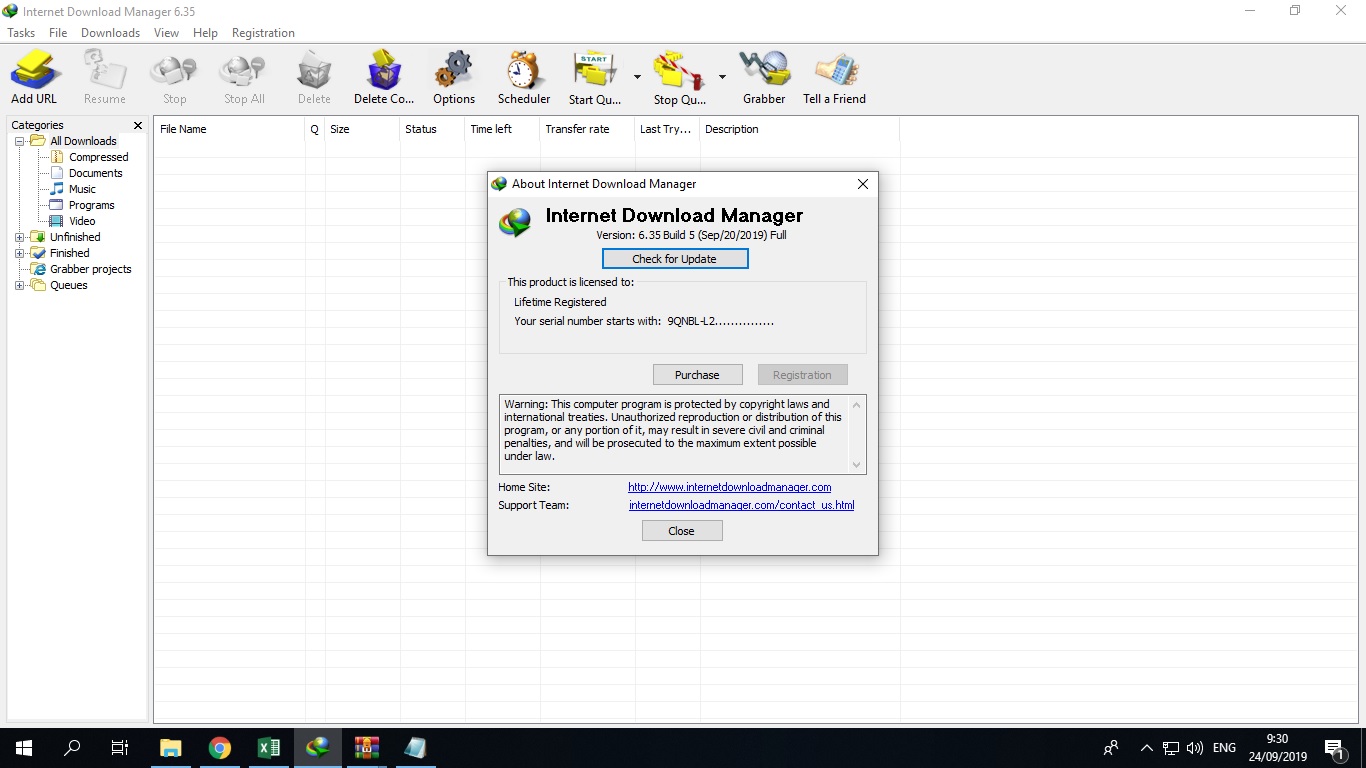Screen dimensions: 1366x768
Task: Click the Check for Update button
Action: (675, 259)
